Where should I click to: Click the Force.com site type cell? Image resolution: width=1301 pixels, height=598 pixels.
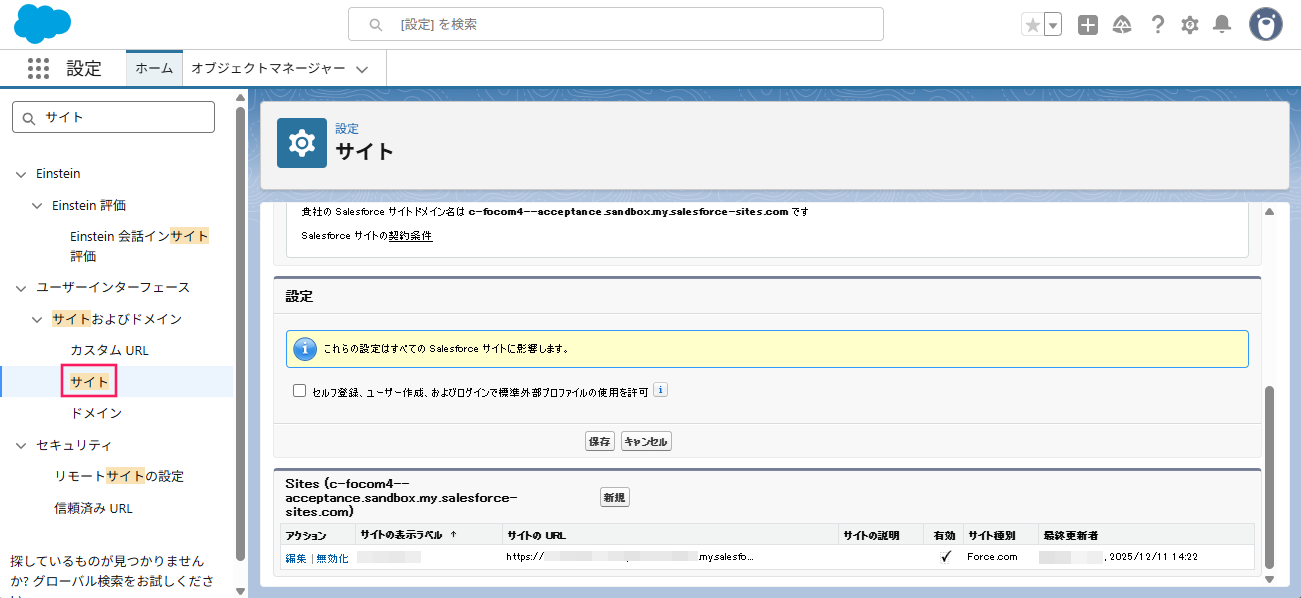coord(992,557)
